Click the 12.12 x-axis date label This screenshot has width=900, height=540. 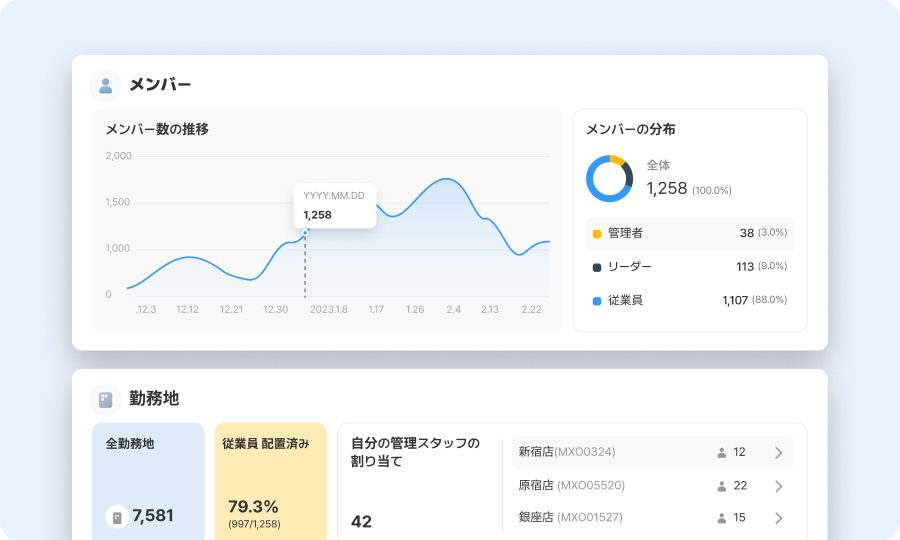click(187, 309)
